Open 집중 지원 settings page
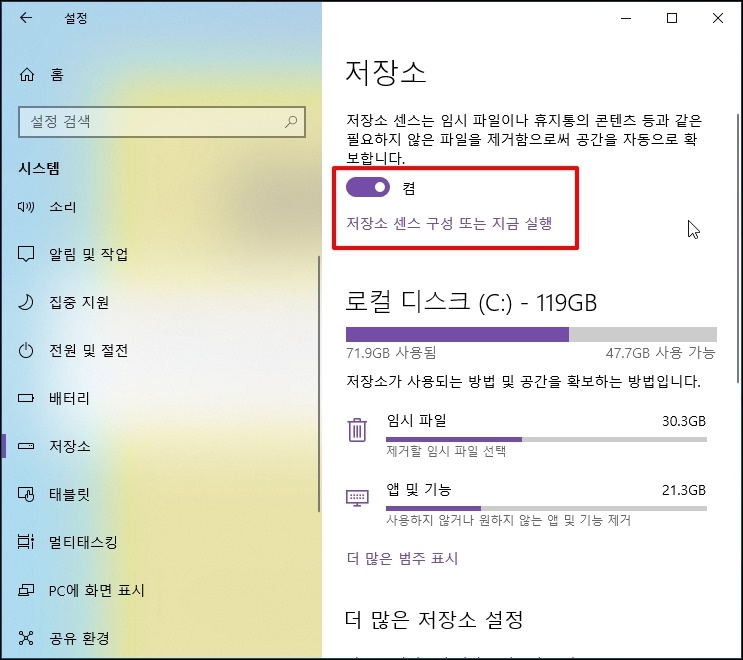 (160, 302)
